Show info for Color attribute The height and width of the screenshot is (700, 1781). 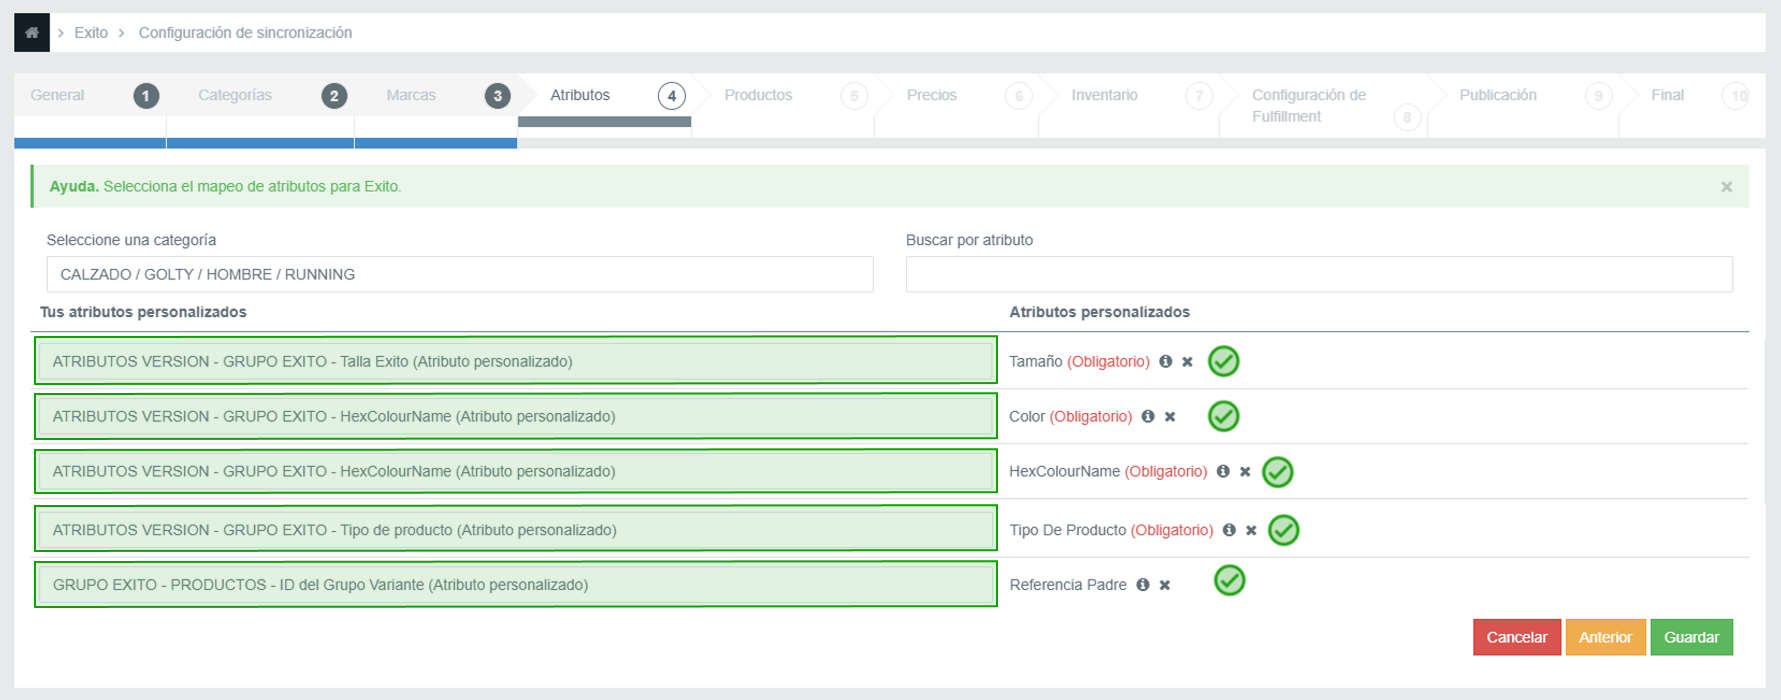[1148, 416]
